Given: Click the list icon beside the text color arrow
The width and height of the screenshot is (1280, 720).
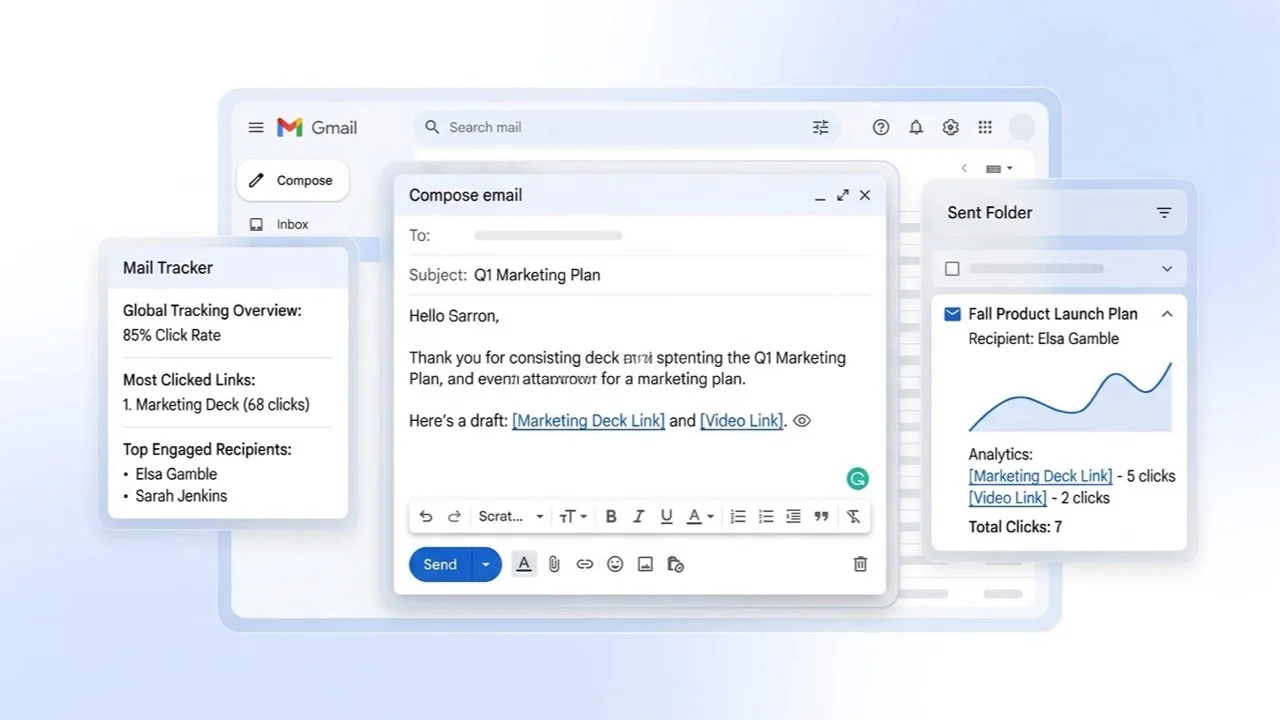Looking at the screenshot, I should (738, 516).
